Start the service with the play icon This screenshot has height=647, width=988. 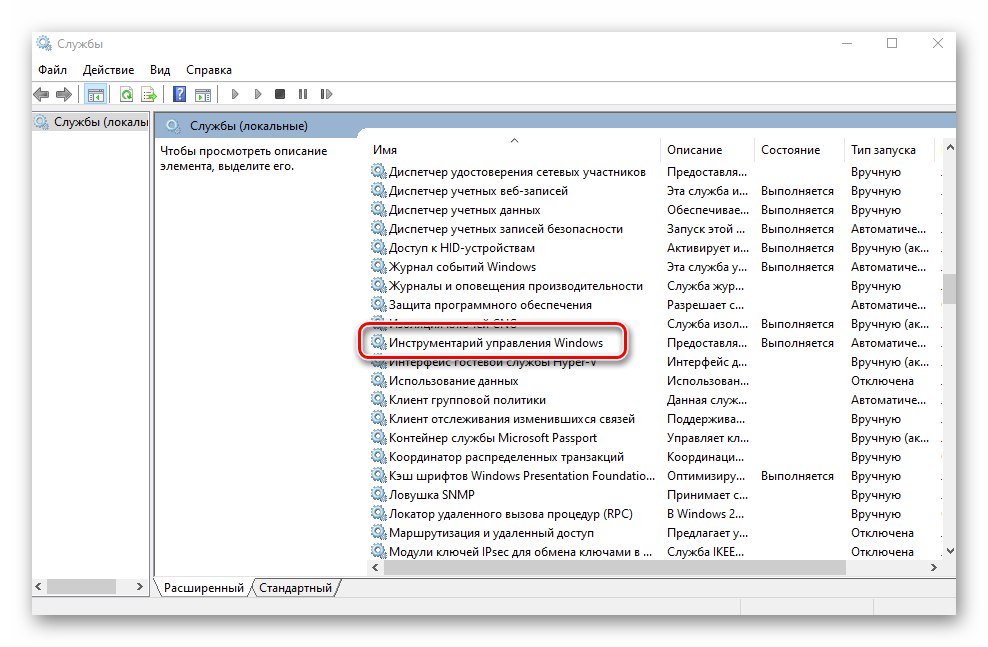point(235,93)
